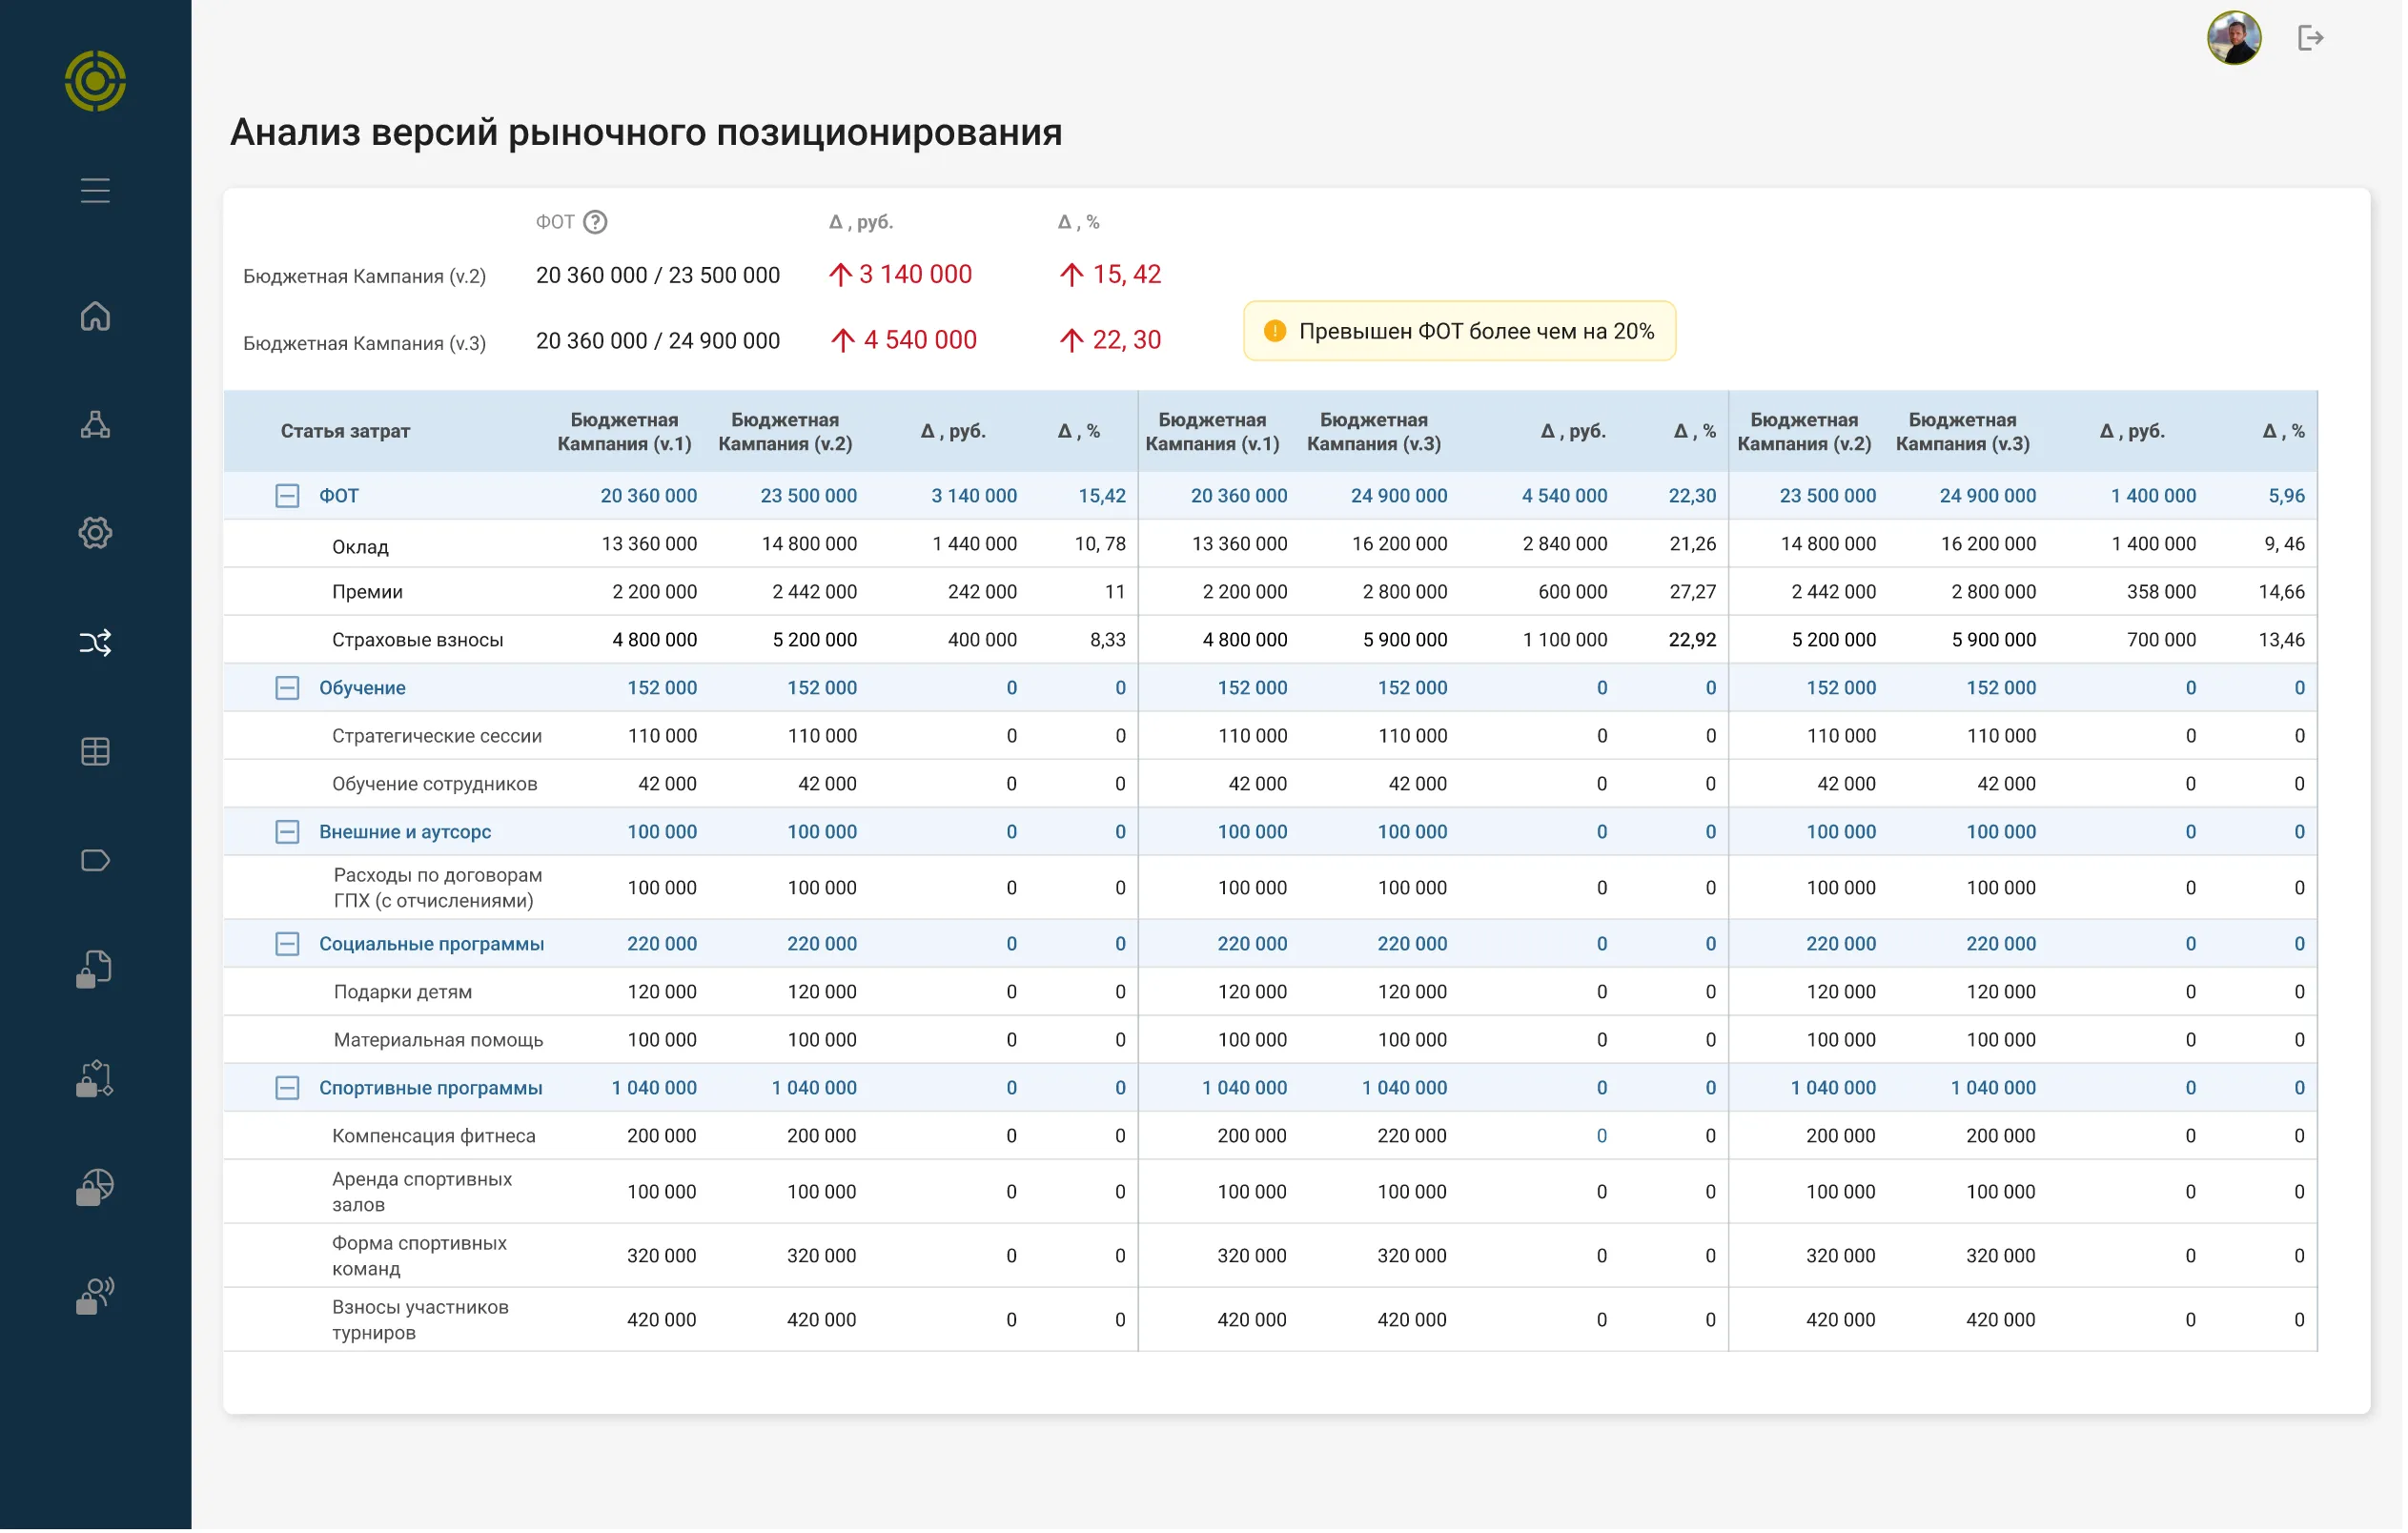
Task: Collapse the Внешние и аутсорс group
Action: point(287,832)
